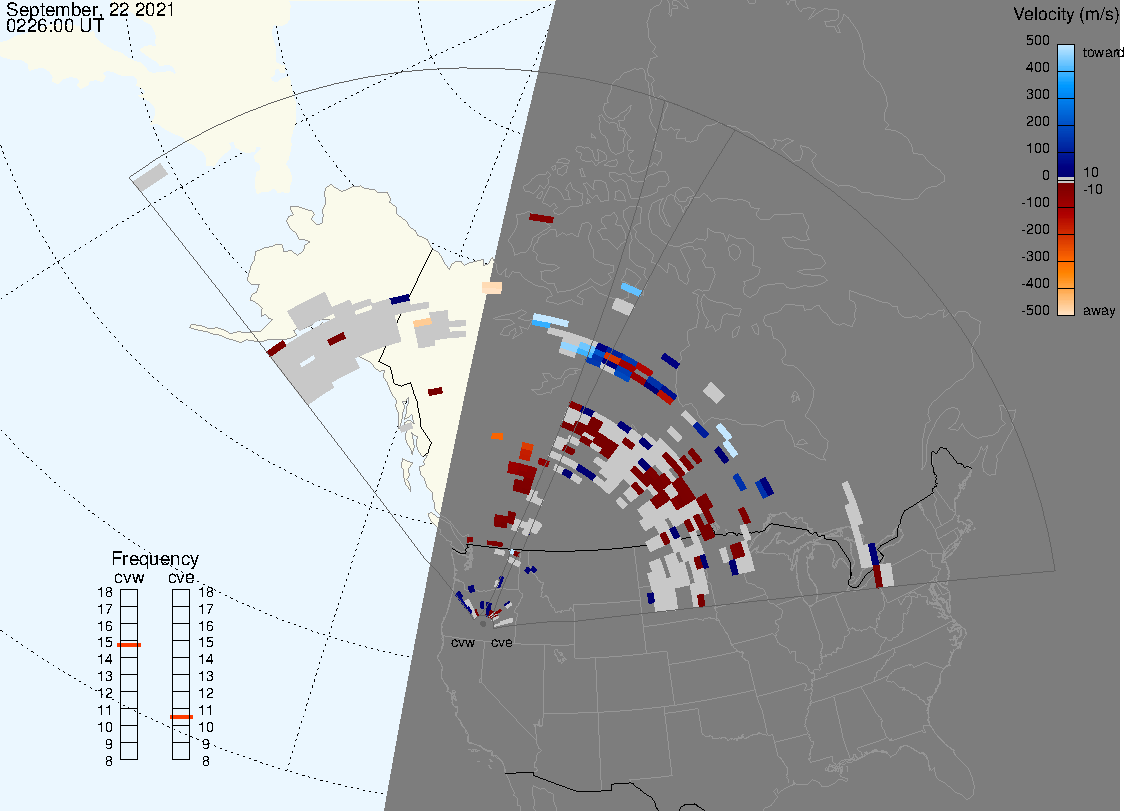The height and width of the screenshot is (811, 1124).
Task: Click the "12" label left of the cvw bar
Action: click(x=105, y=693)
